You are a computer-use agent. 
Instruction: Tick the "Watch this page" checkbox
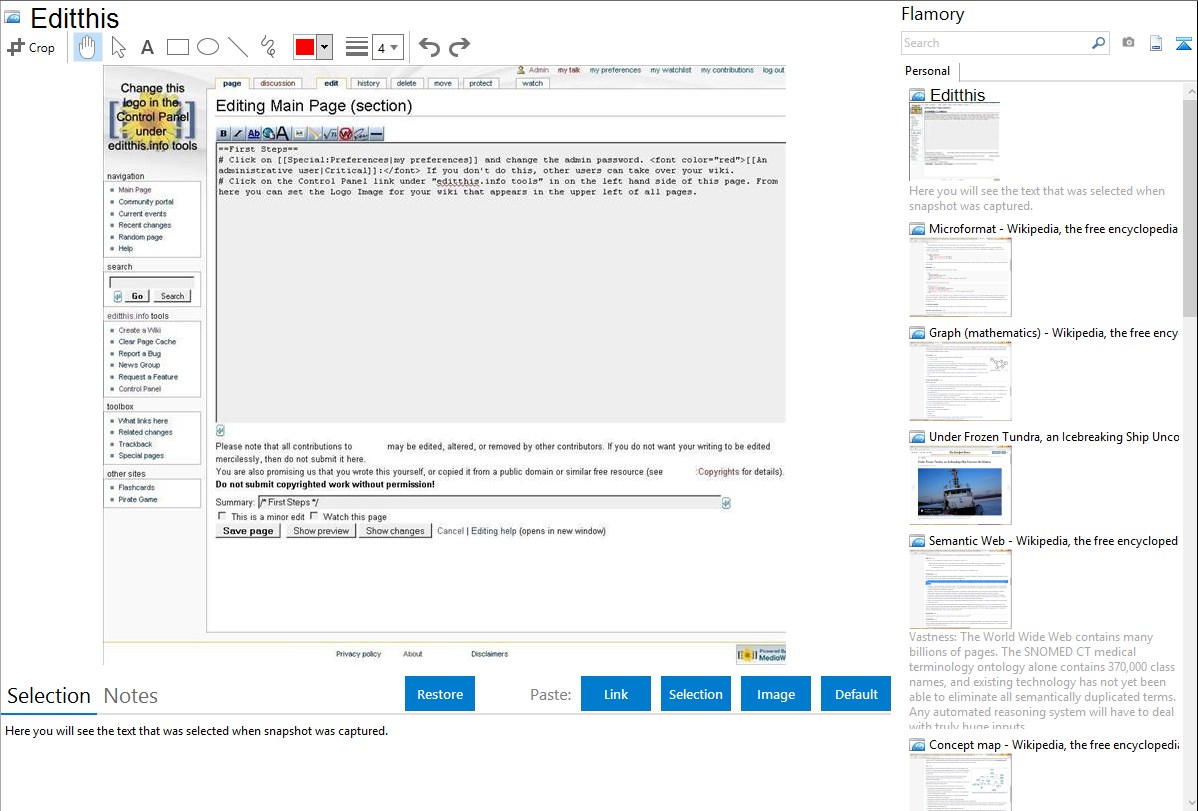point(314,517)
